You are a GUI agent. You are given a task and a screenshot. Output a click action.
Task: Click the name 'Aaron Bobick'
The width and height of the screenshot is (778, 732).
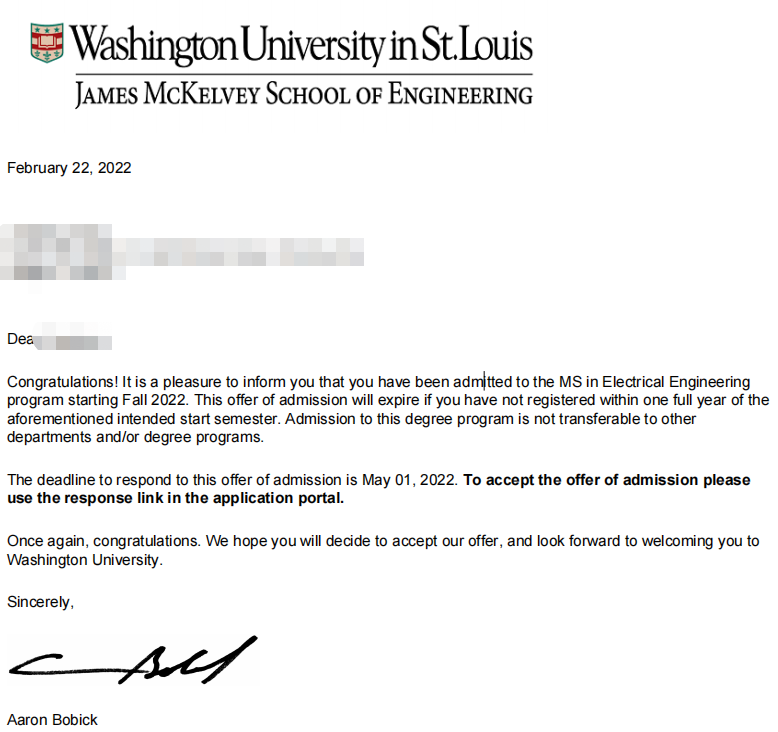click(x=52, y=720)
